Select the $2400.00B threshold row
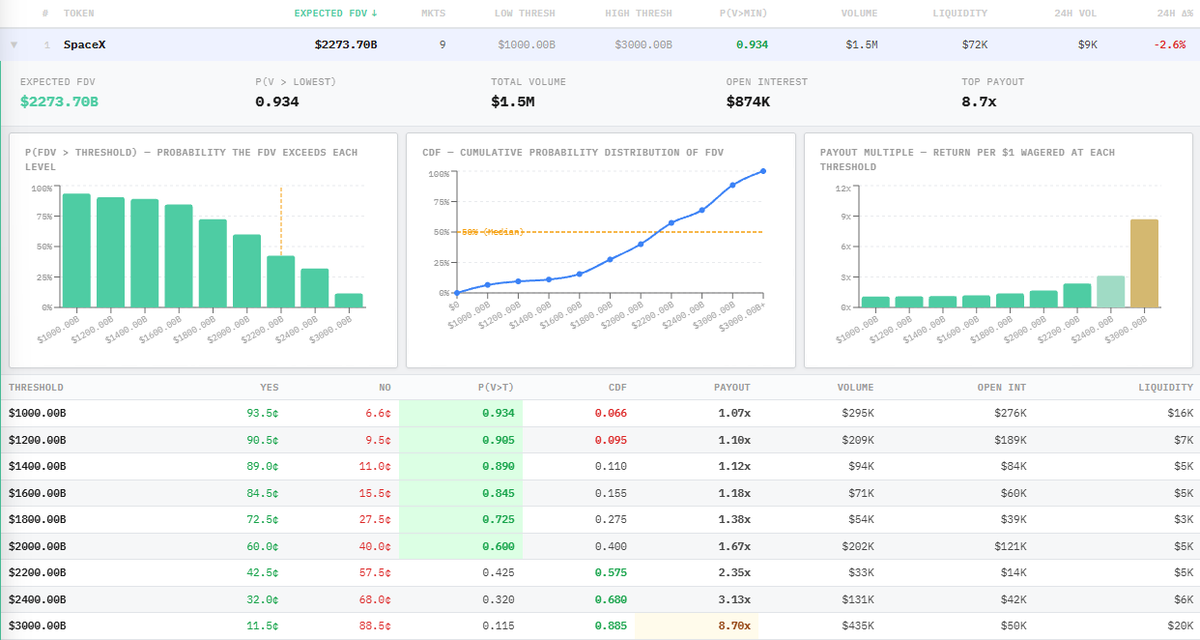Image resolution: width=1200 pixels, height=640 pixels. pyautogui.click(x=600, y=599)
